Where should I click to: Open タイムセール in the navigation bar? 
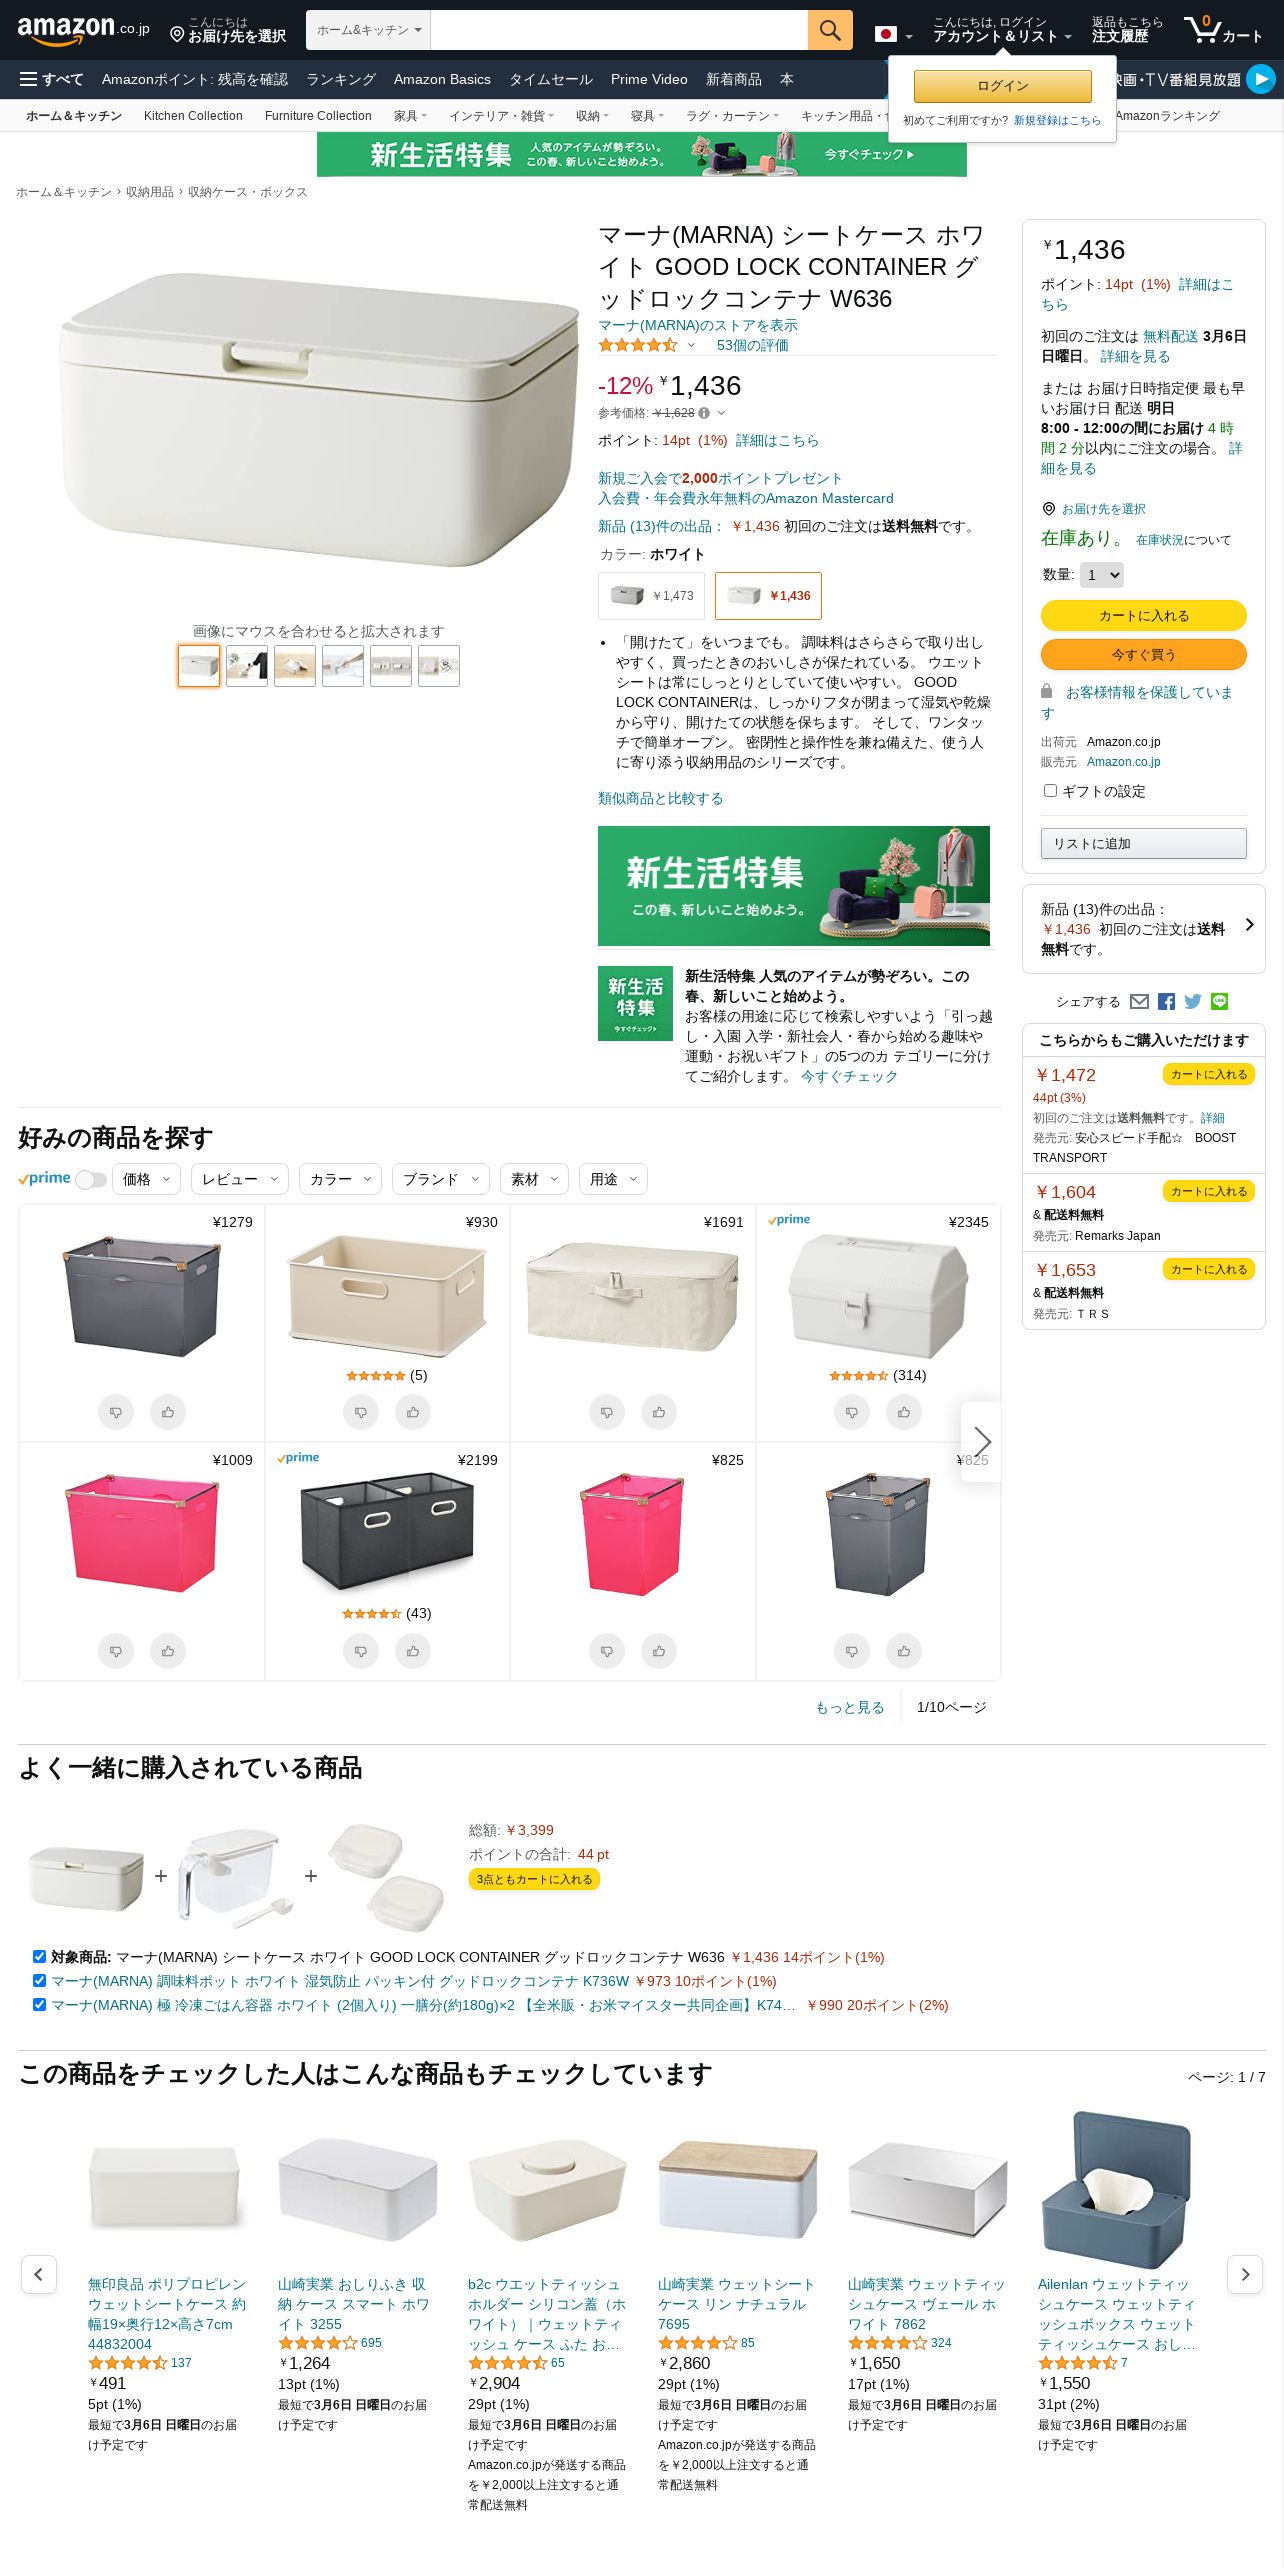coord(551,79)
